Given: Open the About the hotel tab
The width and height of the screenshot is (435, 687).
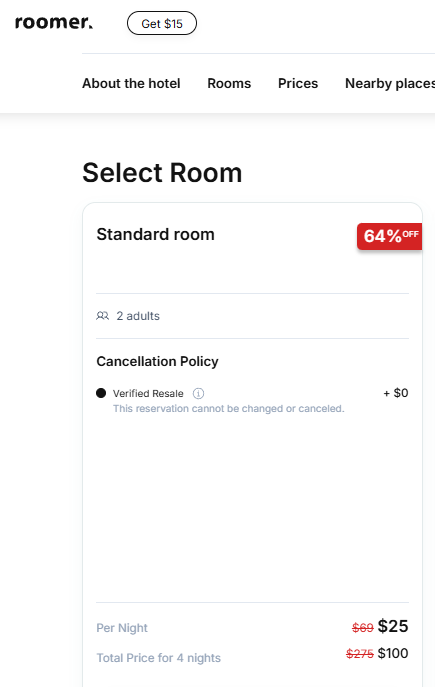Looking at the screenshot, I should (x=131, y=83).
